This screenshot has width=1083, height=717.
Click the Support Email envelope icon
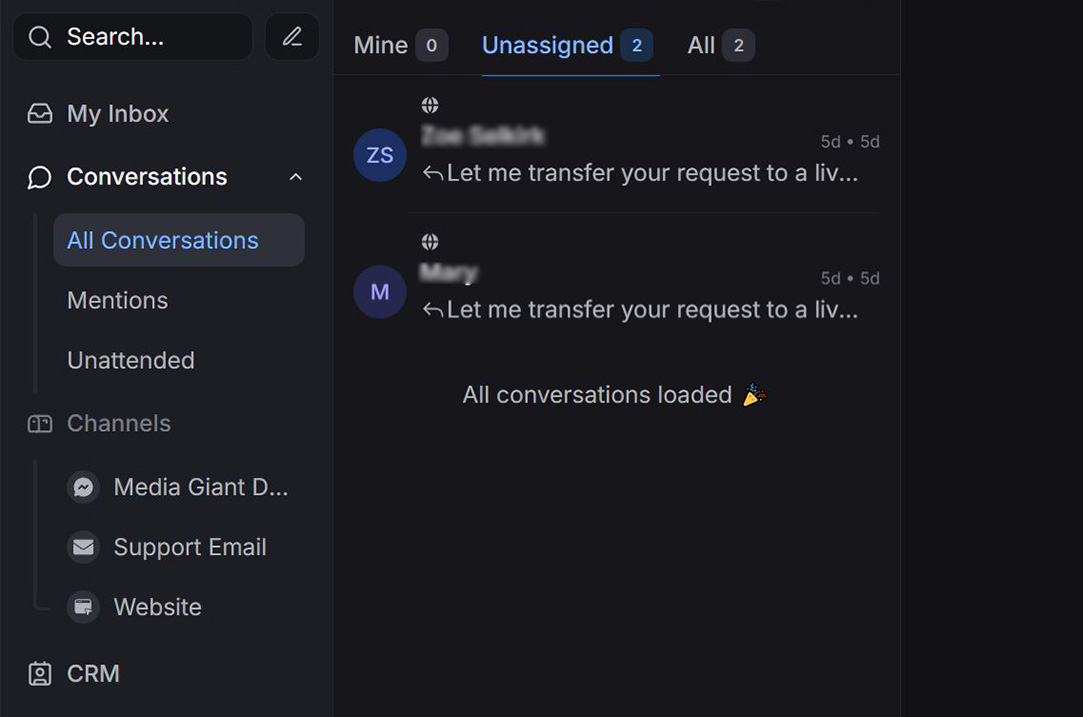83,547
